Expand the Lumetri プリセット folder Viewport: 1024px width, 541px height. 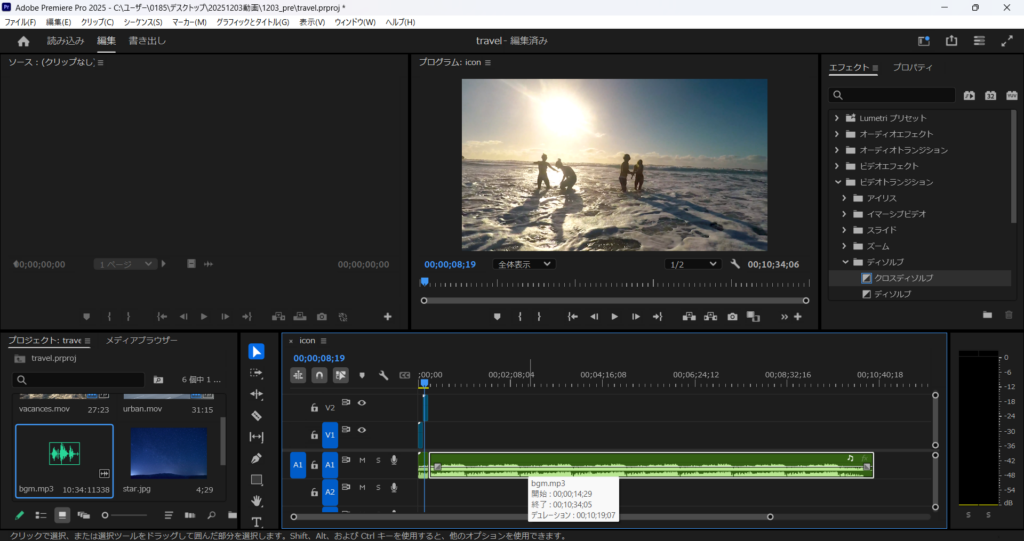point(836,118)
